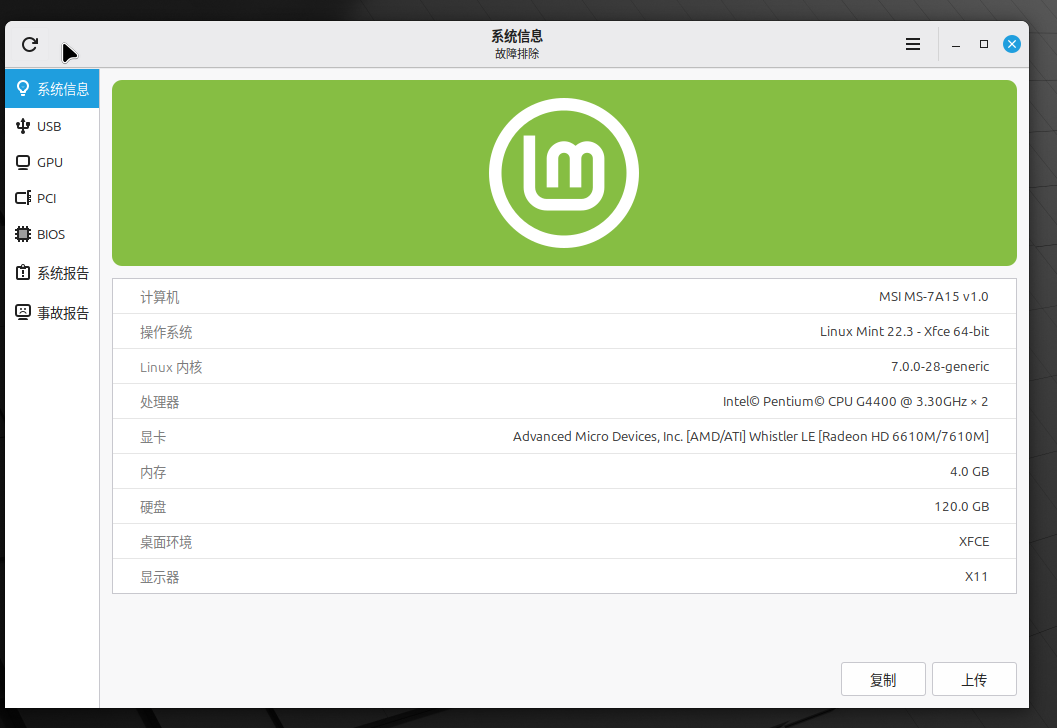Viewport: 1057px width, 728px height.
Task: Click Linux Mint 22.3 - Xfce 64-bit
Action: (905, 332)
